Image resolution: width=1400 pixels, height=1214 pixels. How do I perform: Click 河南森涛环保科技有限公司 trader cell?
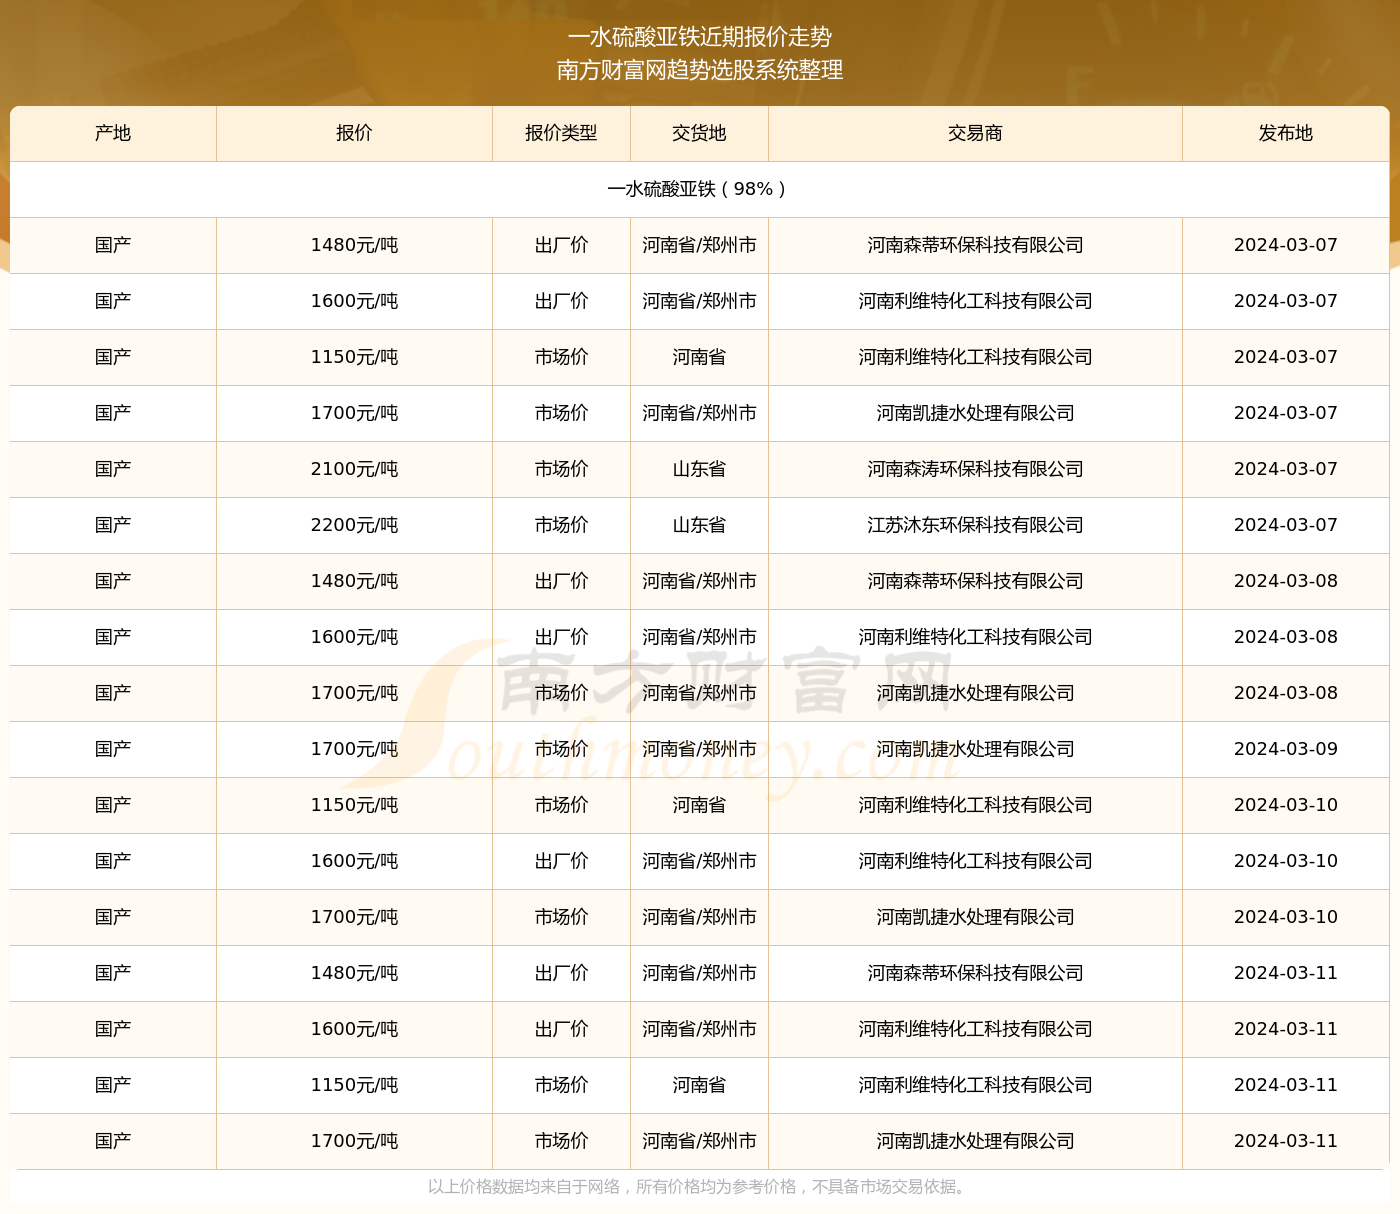(x=975, y=469)
